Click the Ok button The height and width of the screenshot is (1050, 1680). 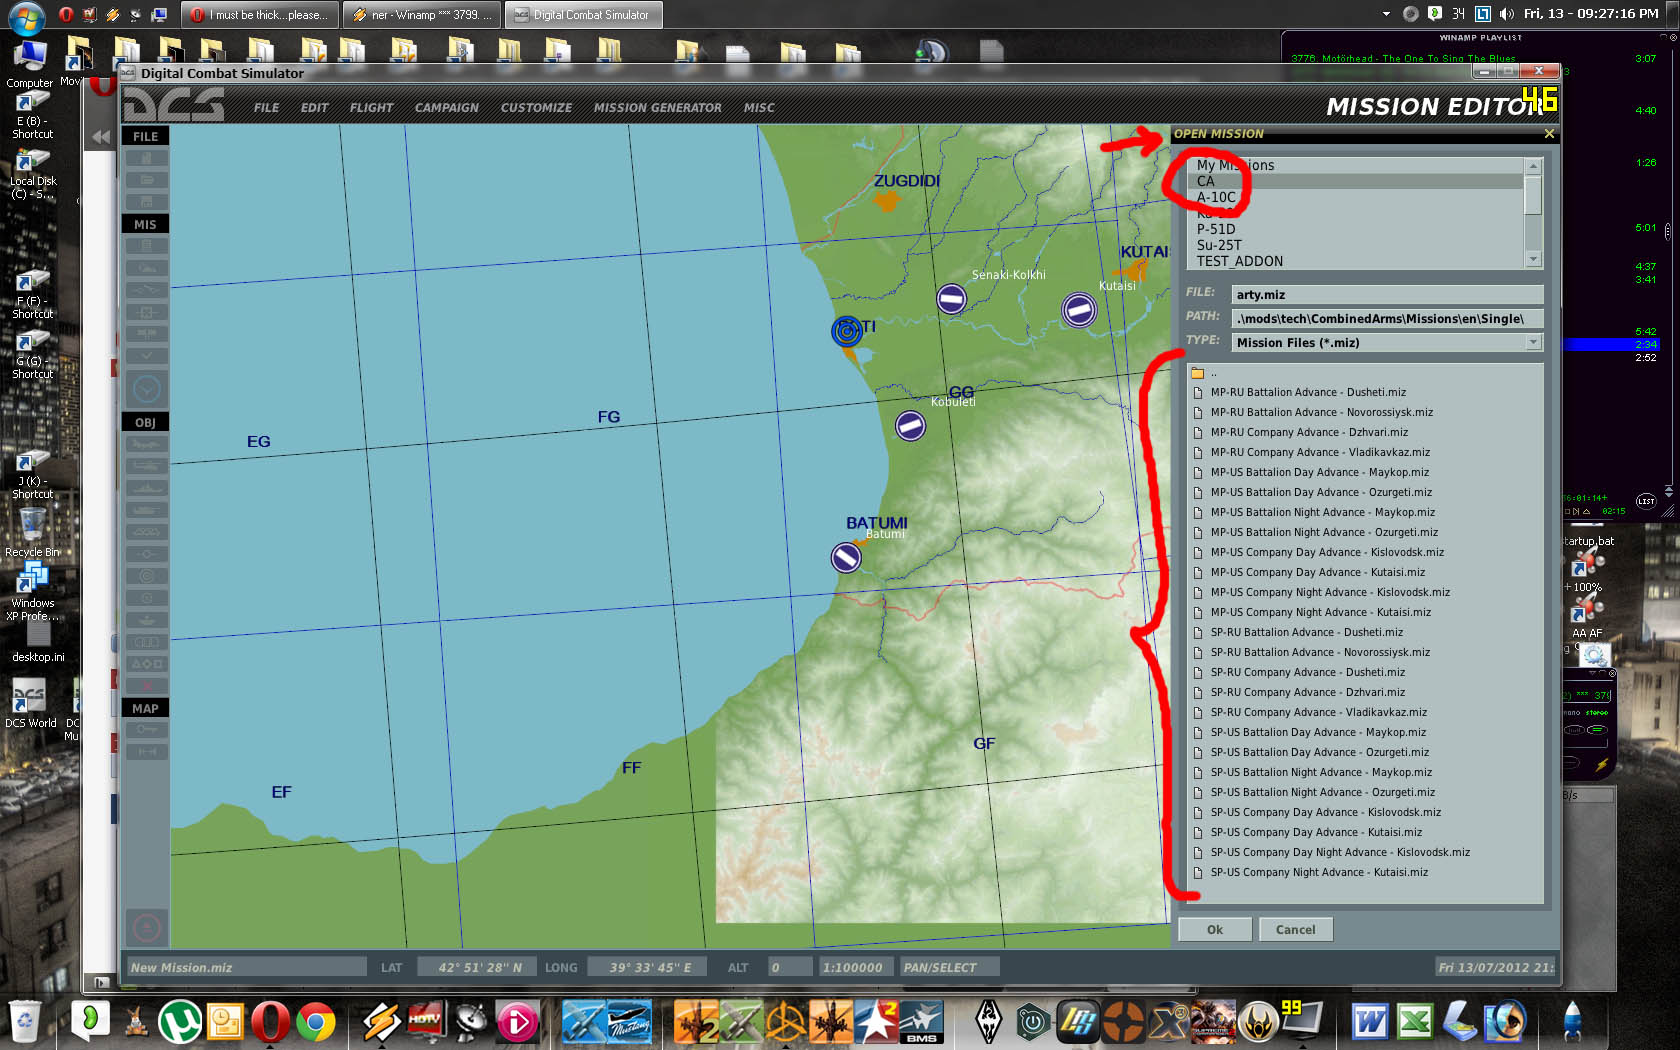tap(1215, 929)
